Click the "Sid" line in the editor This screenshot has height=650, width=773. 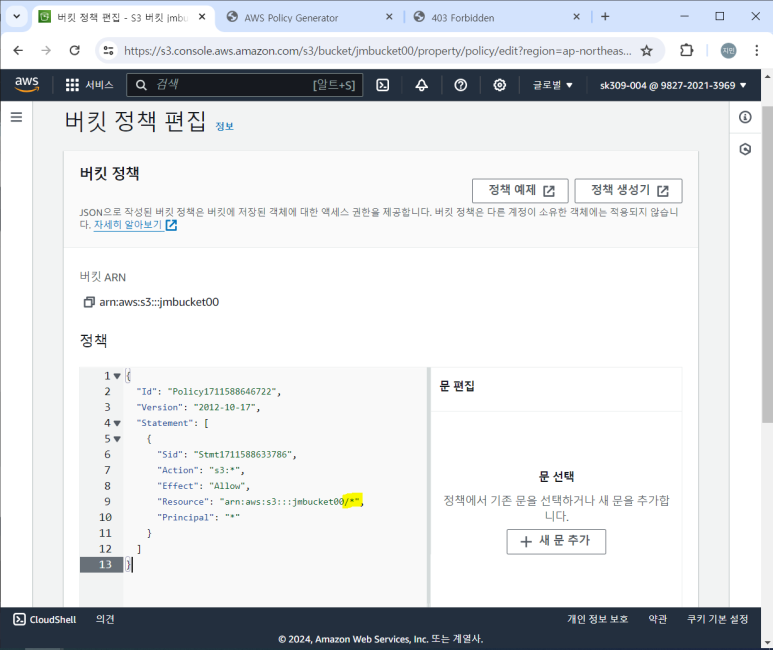coord(227,454)
